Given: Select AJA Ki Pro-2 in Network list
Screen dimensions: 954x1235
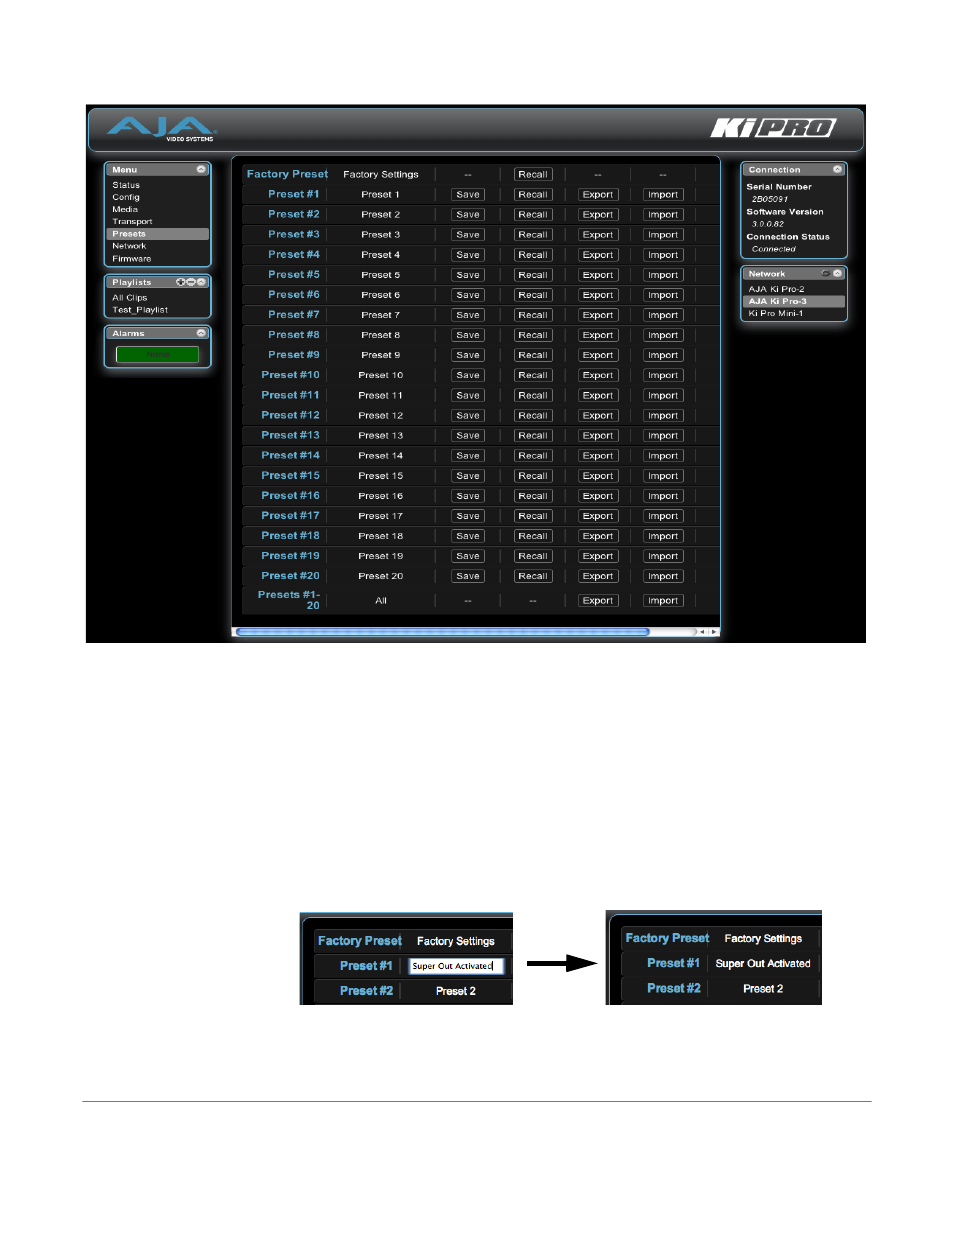Looking at the screenshot, I should pyautogui.click(x=777, y=289).
